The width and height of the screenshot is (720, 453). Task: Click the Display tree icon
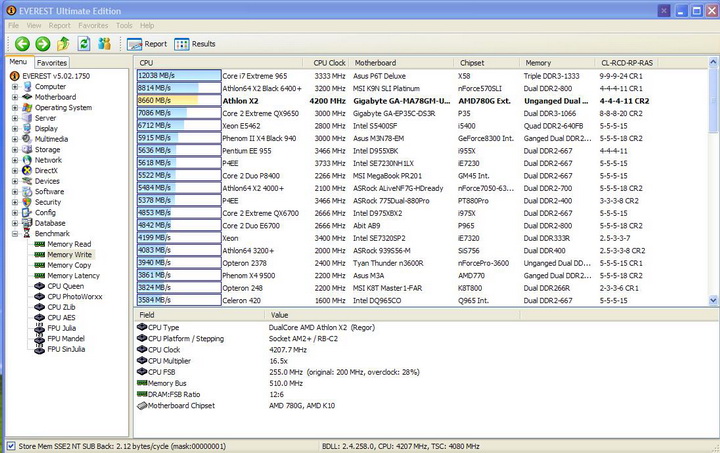tap(28, 129)
